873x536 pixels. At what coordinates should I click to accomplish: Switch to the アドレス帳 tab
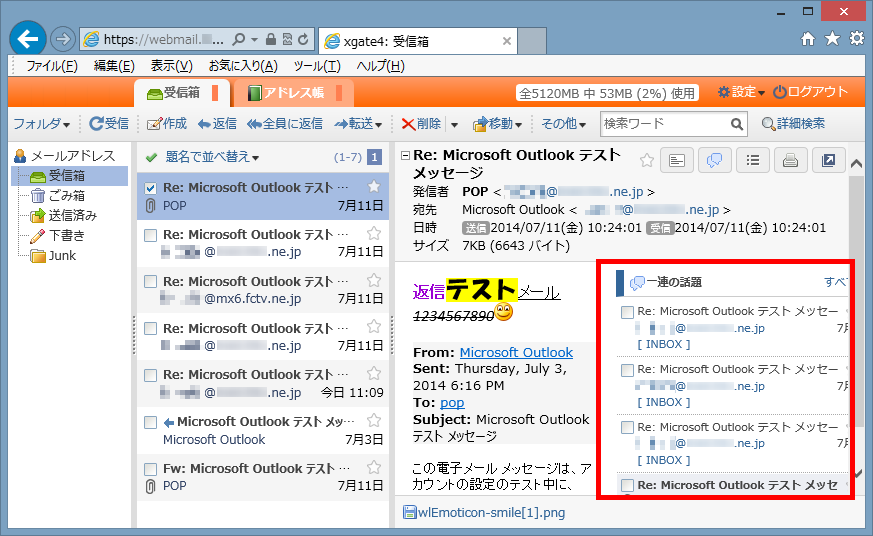294,93
